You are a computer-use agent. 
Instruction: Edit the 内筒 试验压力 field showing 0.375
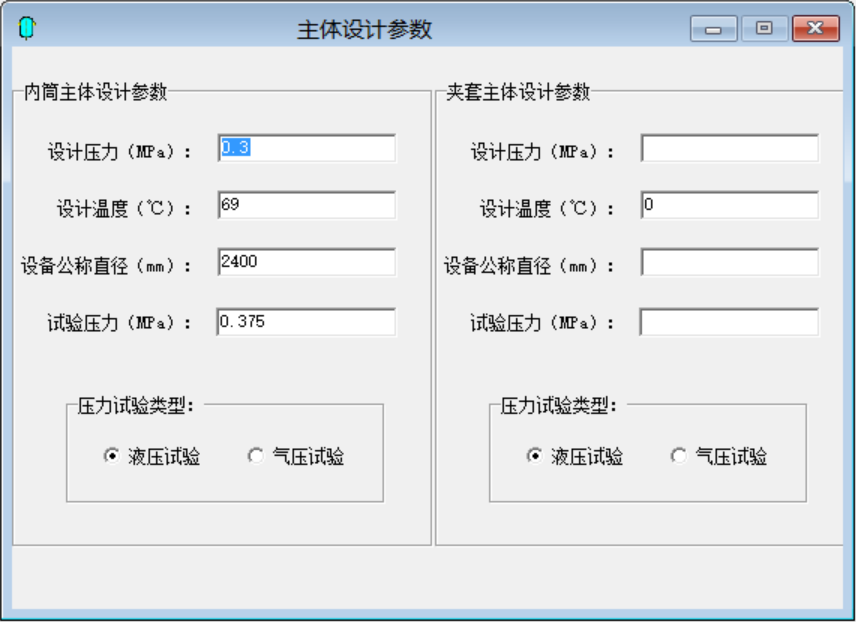pyautogui.click(x=306, y=322)
